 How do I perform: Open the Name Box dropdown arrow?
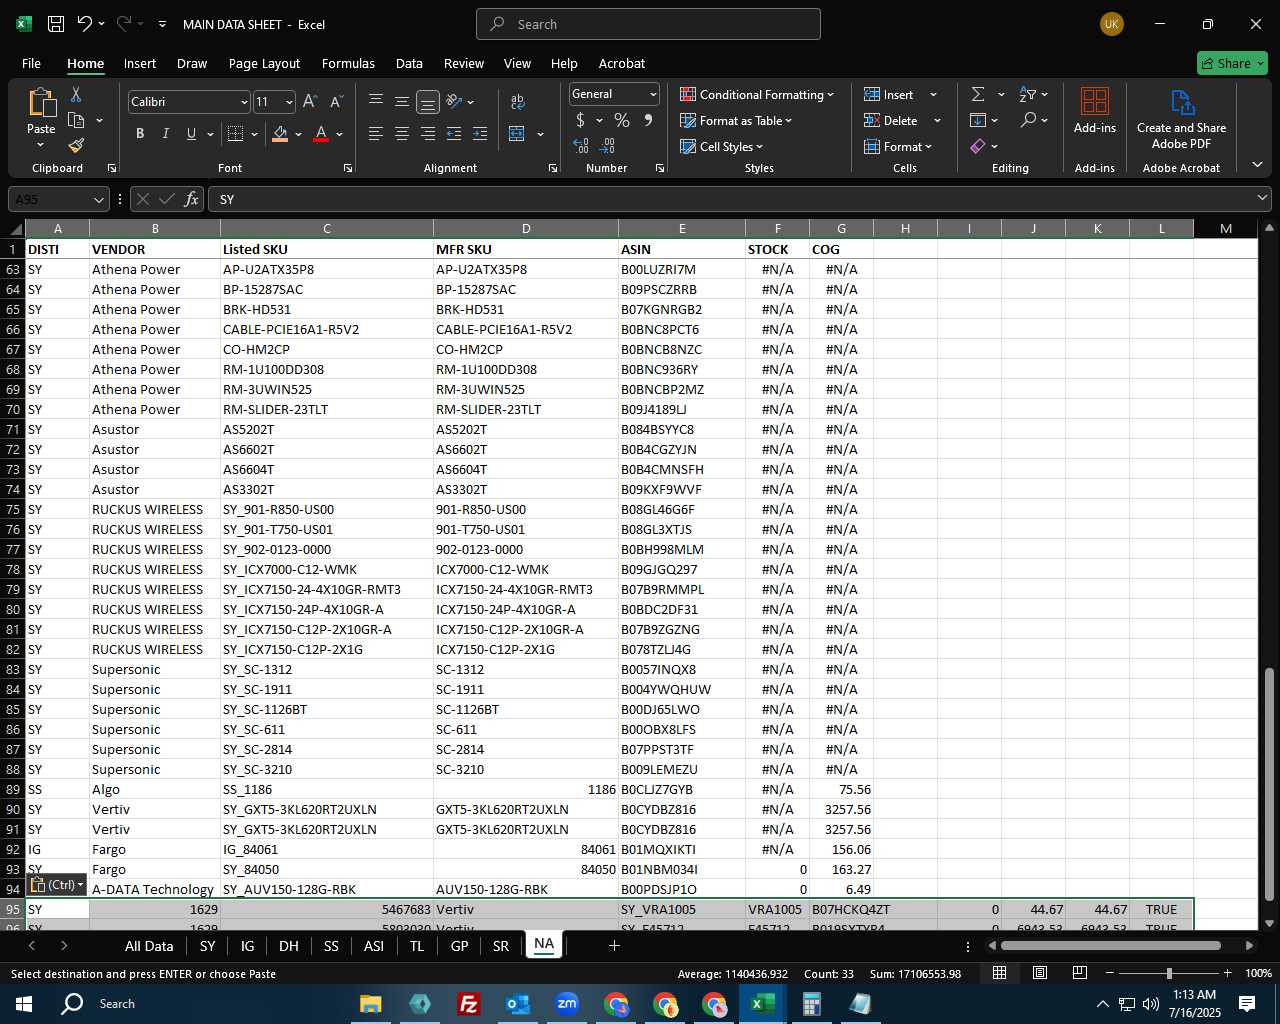97,199
